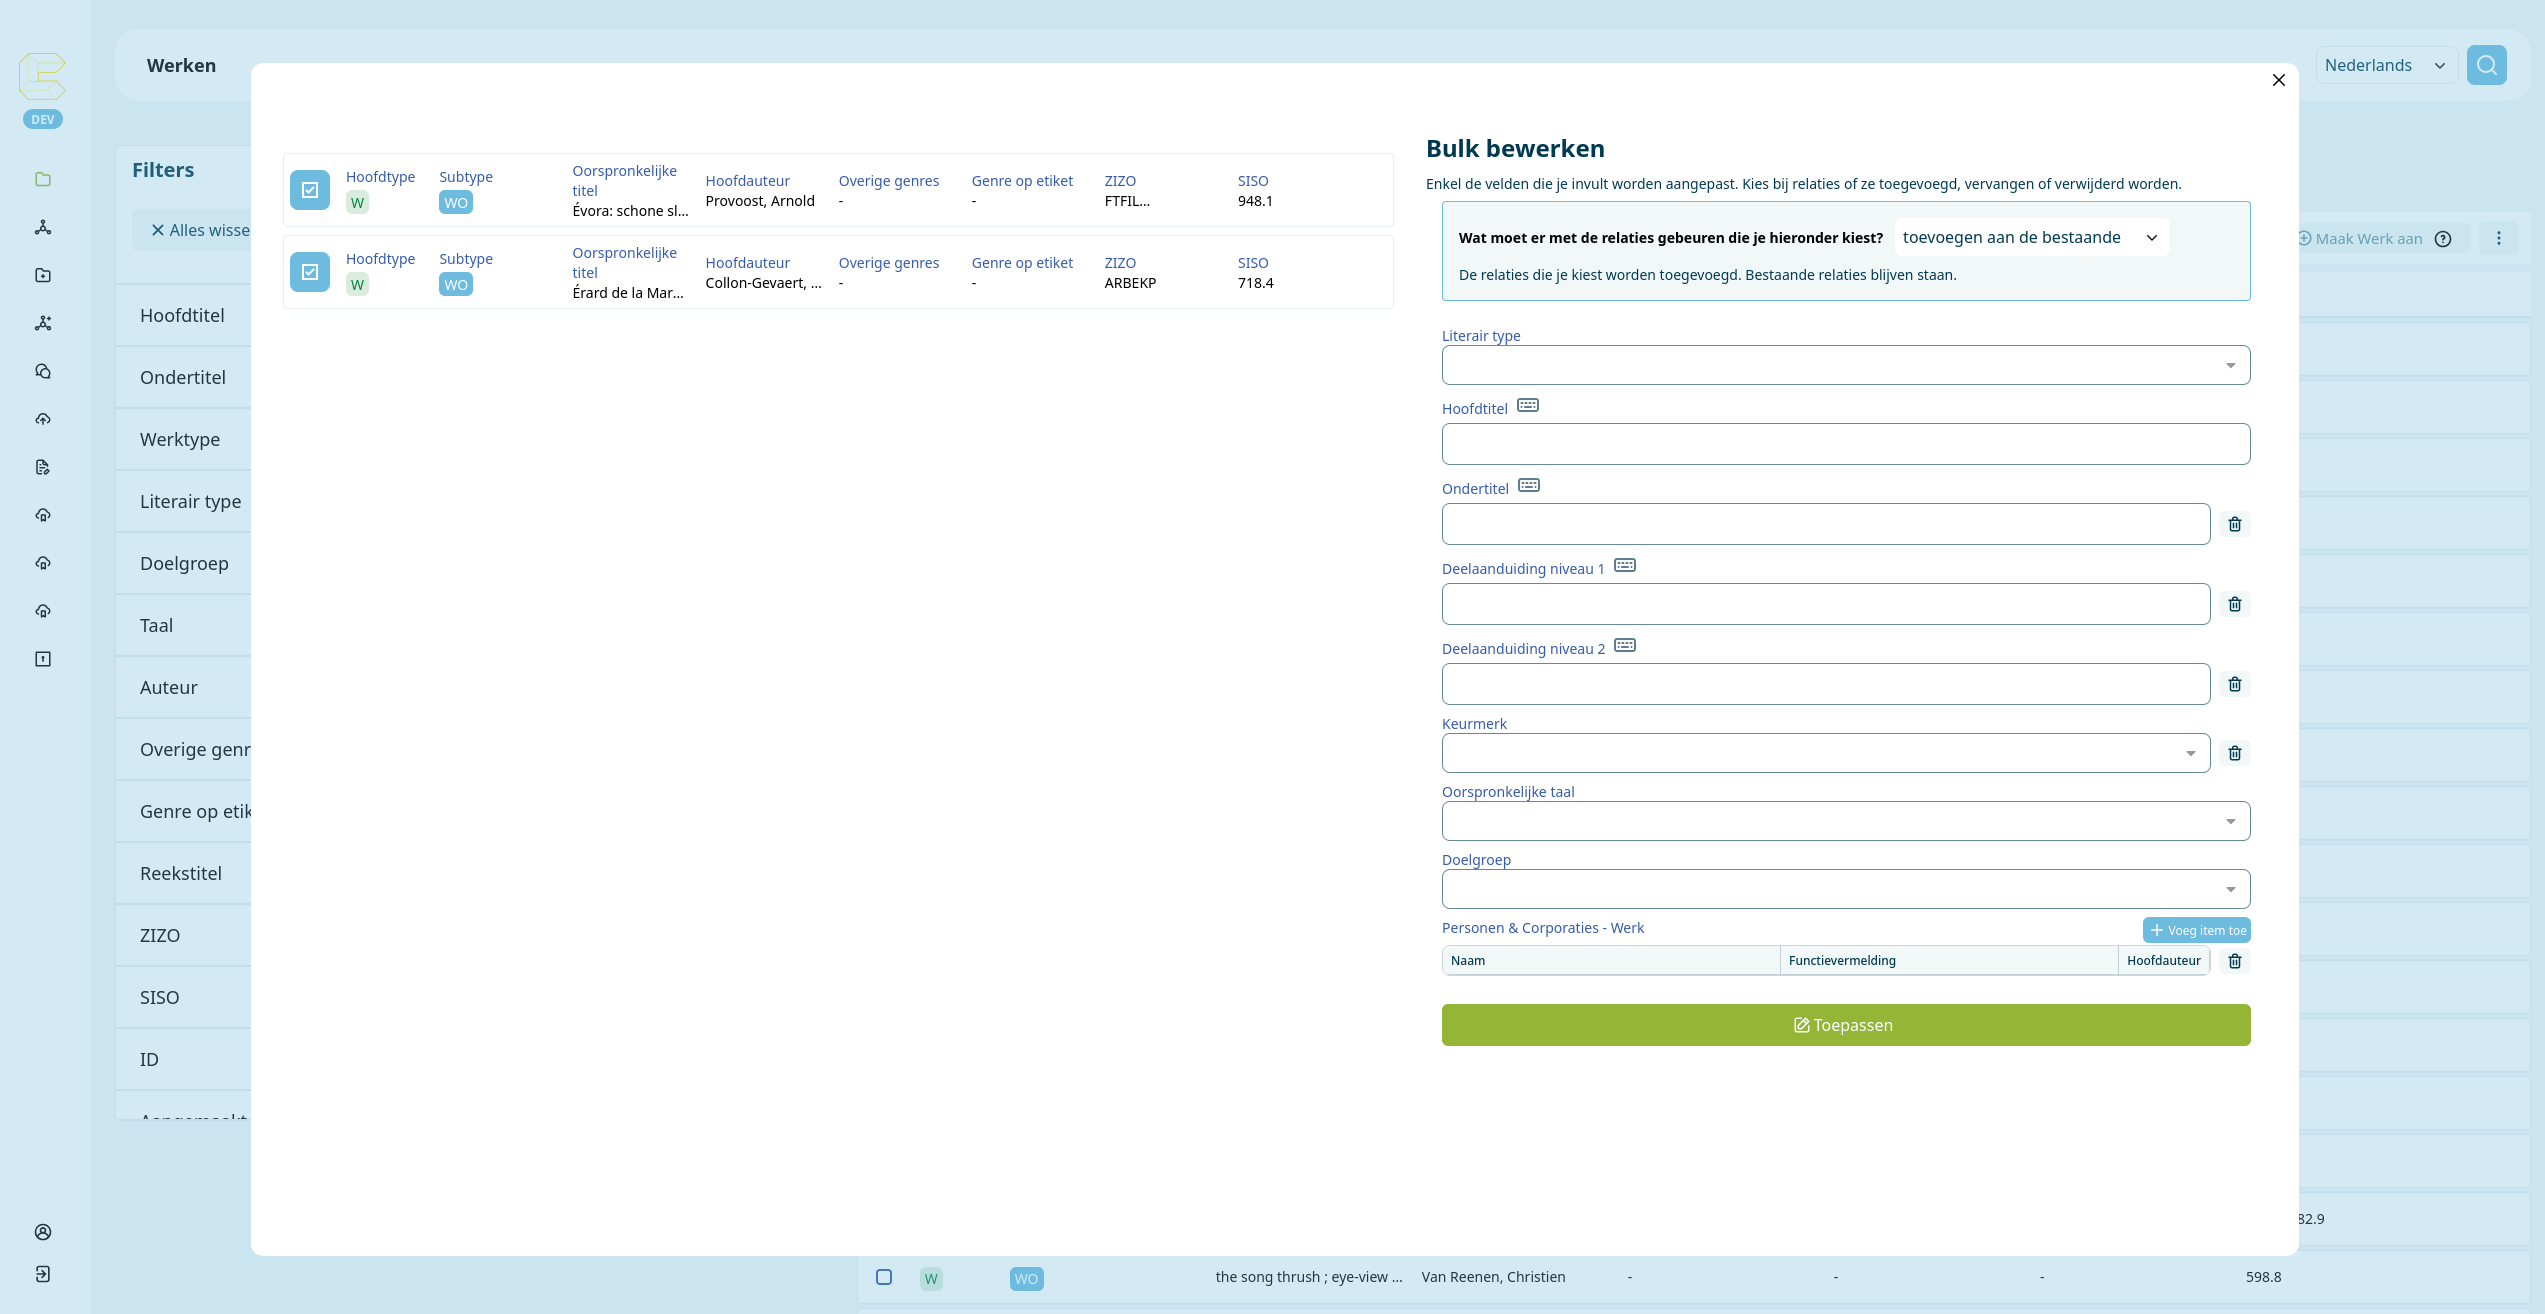This screenshot has width=2545, height=1314.
Task: Open the Doelgroep dropdown in bulk form
Action: tap(1846, 889)
